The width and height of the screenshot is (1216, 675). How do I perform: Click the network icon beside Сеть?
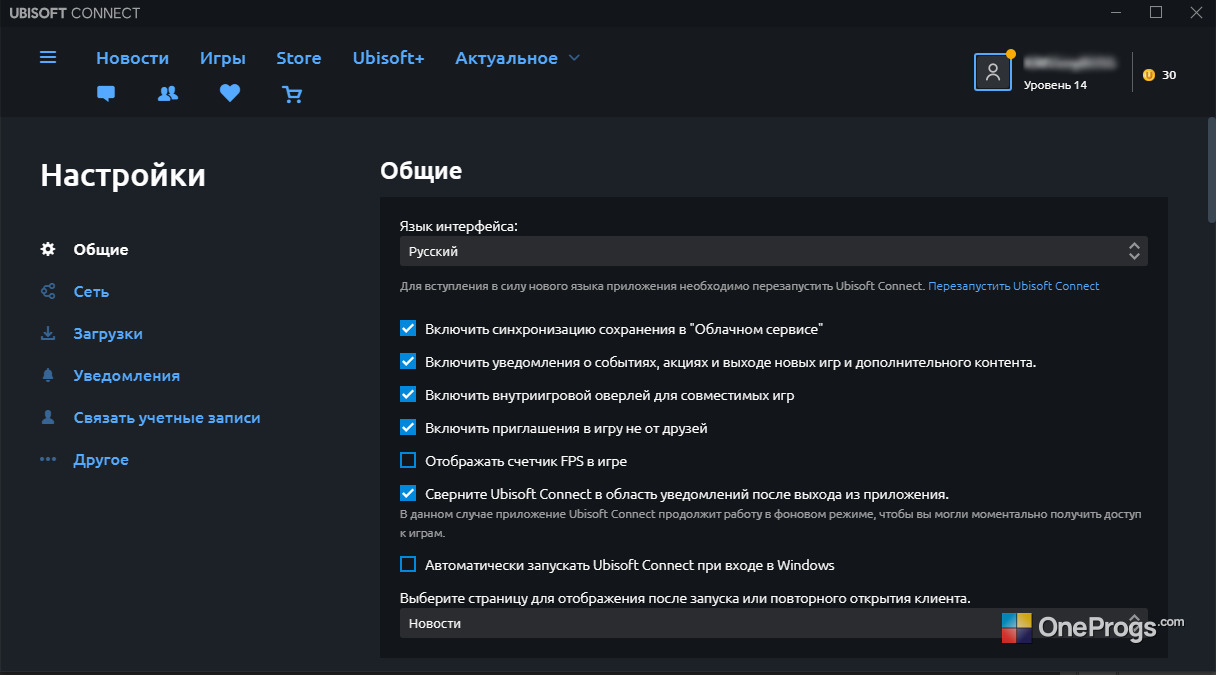point(47,291)
